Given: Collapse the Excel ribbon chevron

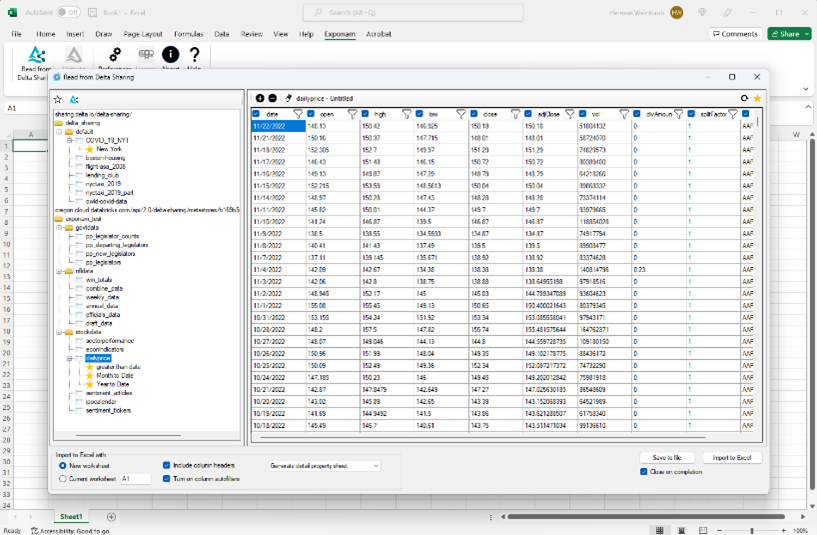Looking at the screenshot, I should (x=806, y=89).
